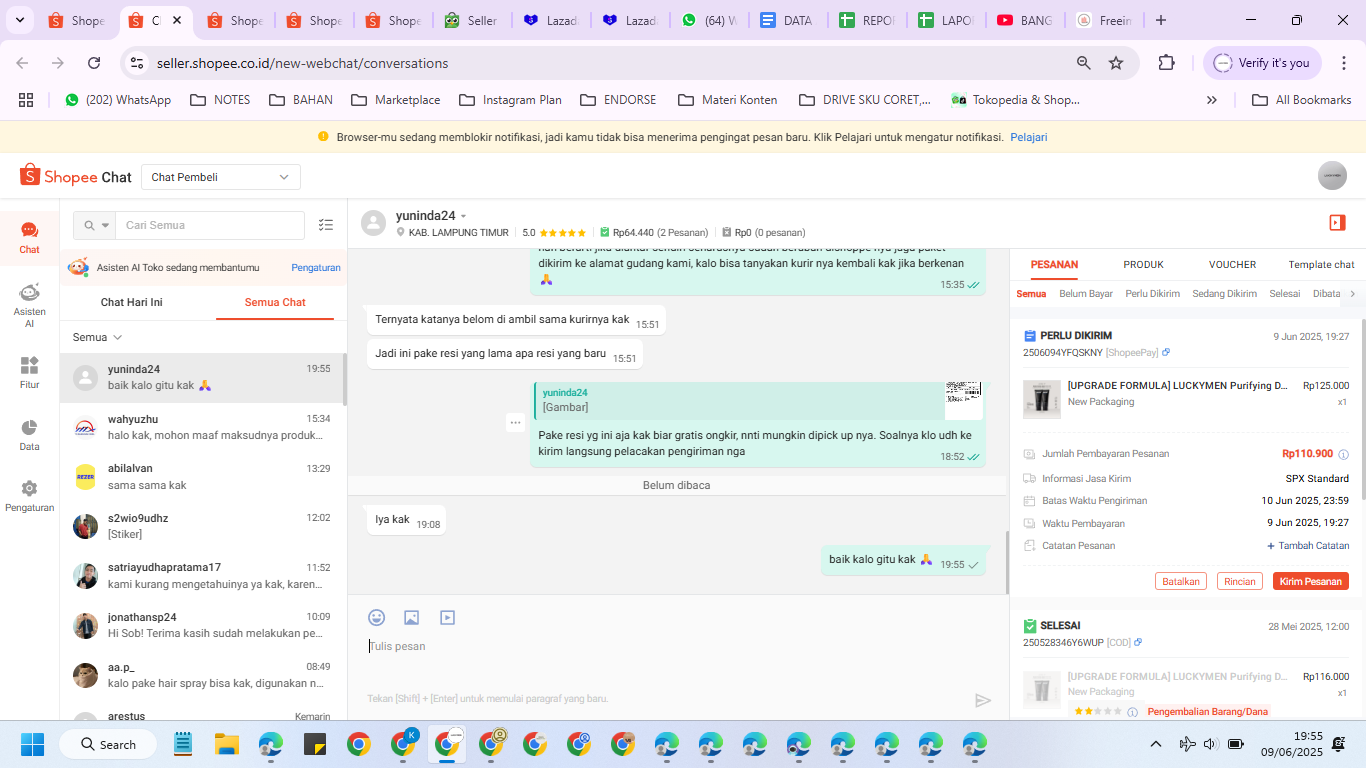The image size is (1366, 768).
Task: Open the PRODUK tab in the side panel
Action: 1143,265
